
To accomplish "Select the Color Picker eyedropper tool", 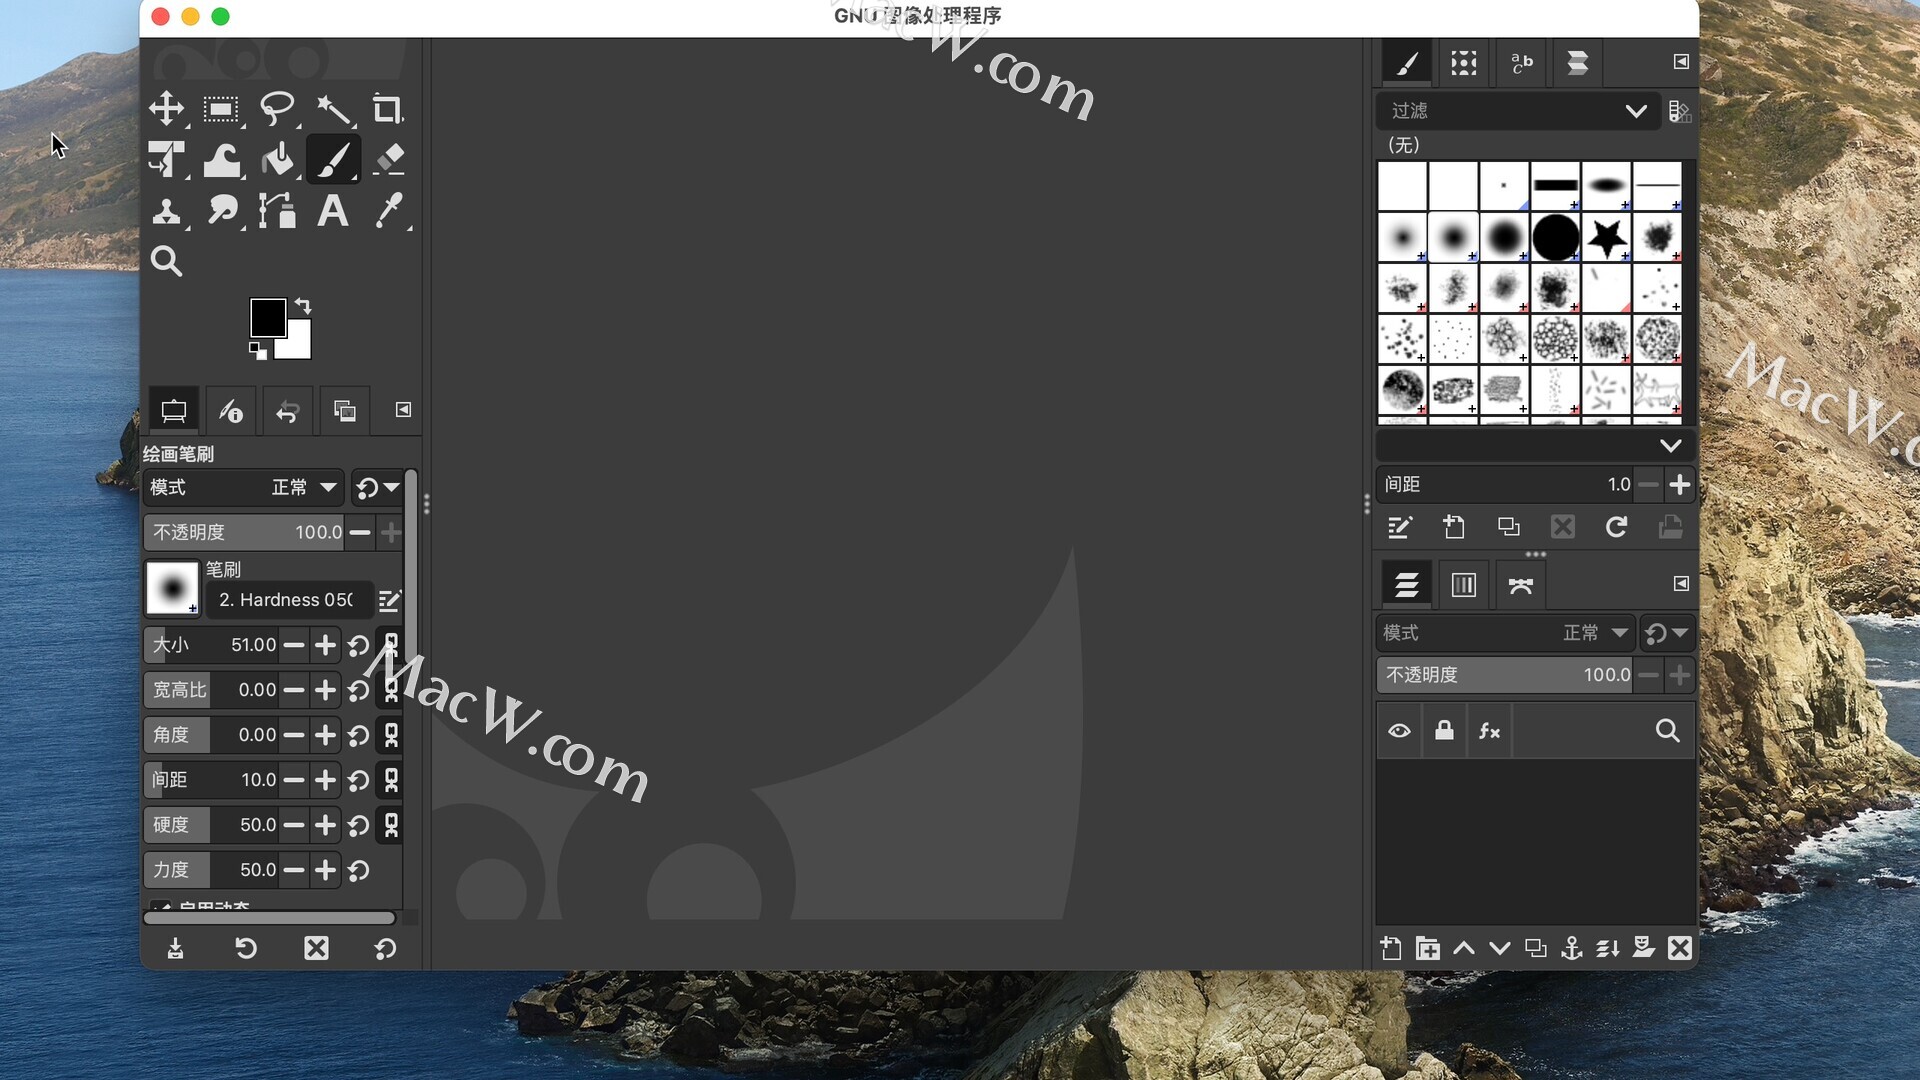I will point(389,211).
